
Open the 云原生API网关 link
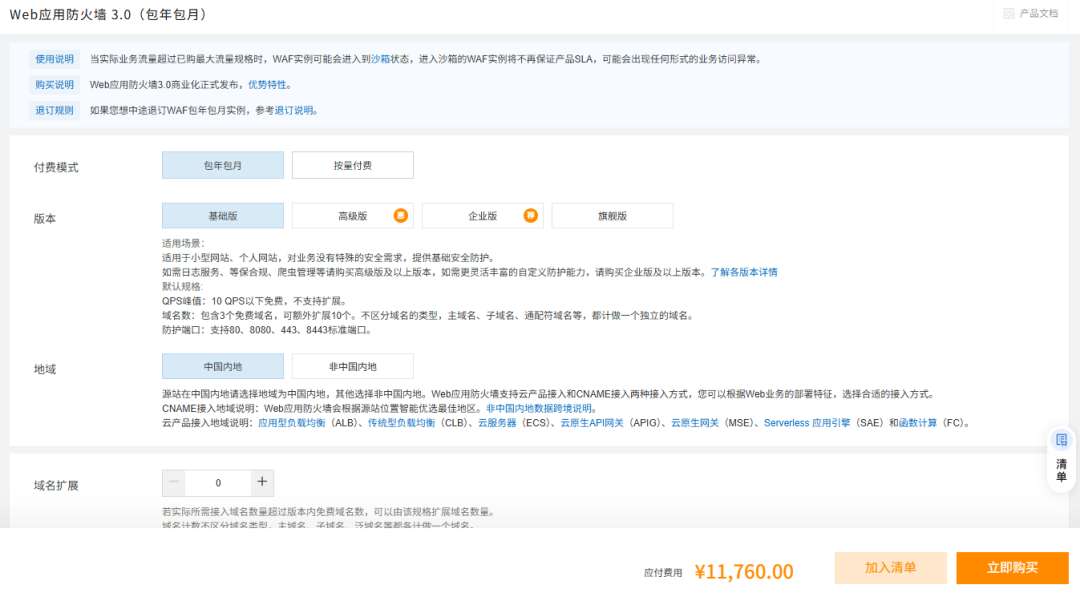click(x=592, y=423)
